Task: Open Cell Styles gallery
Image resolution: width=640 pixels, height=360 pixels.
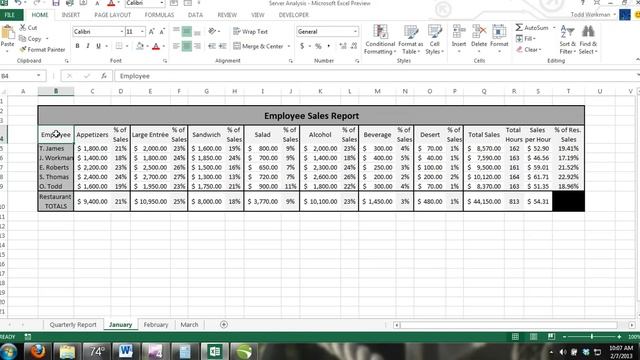Action: click(x=435, y=40)
